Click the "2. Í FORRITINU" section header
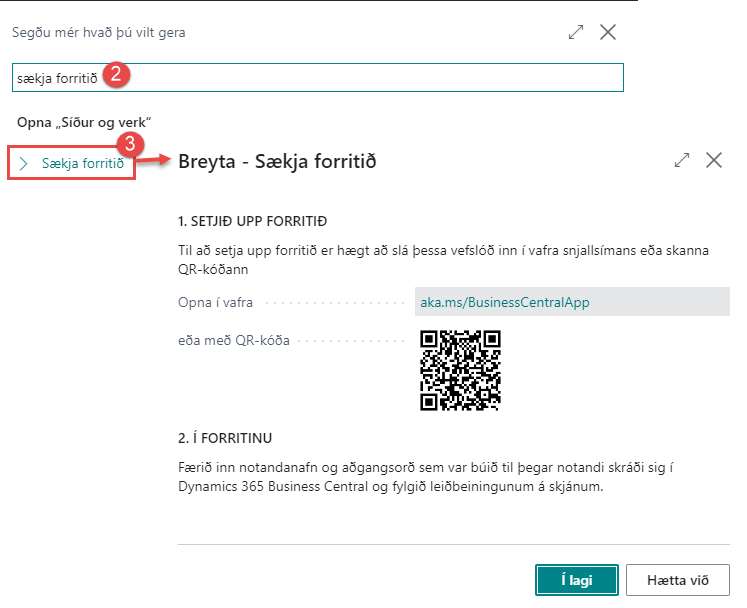 point(232,438)
